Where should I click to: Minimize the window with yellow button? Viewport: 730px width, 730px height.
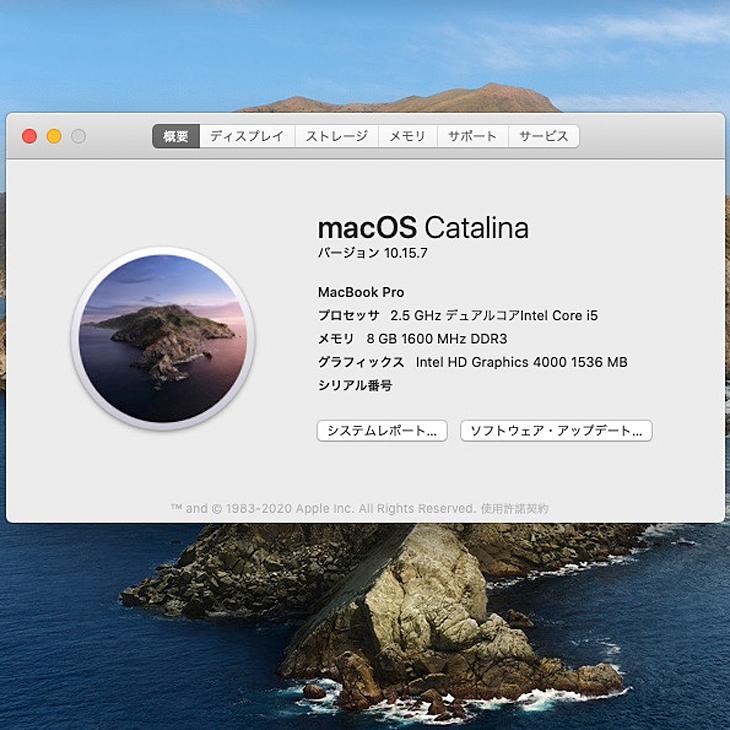pyautogui.click(x=54, y=136)
